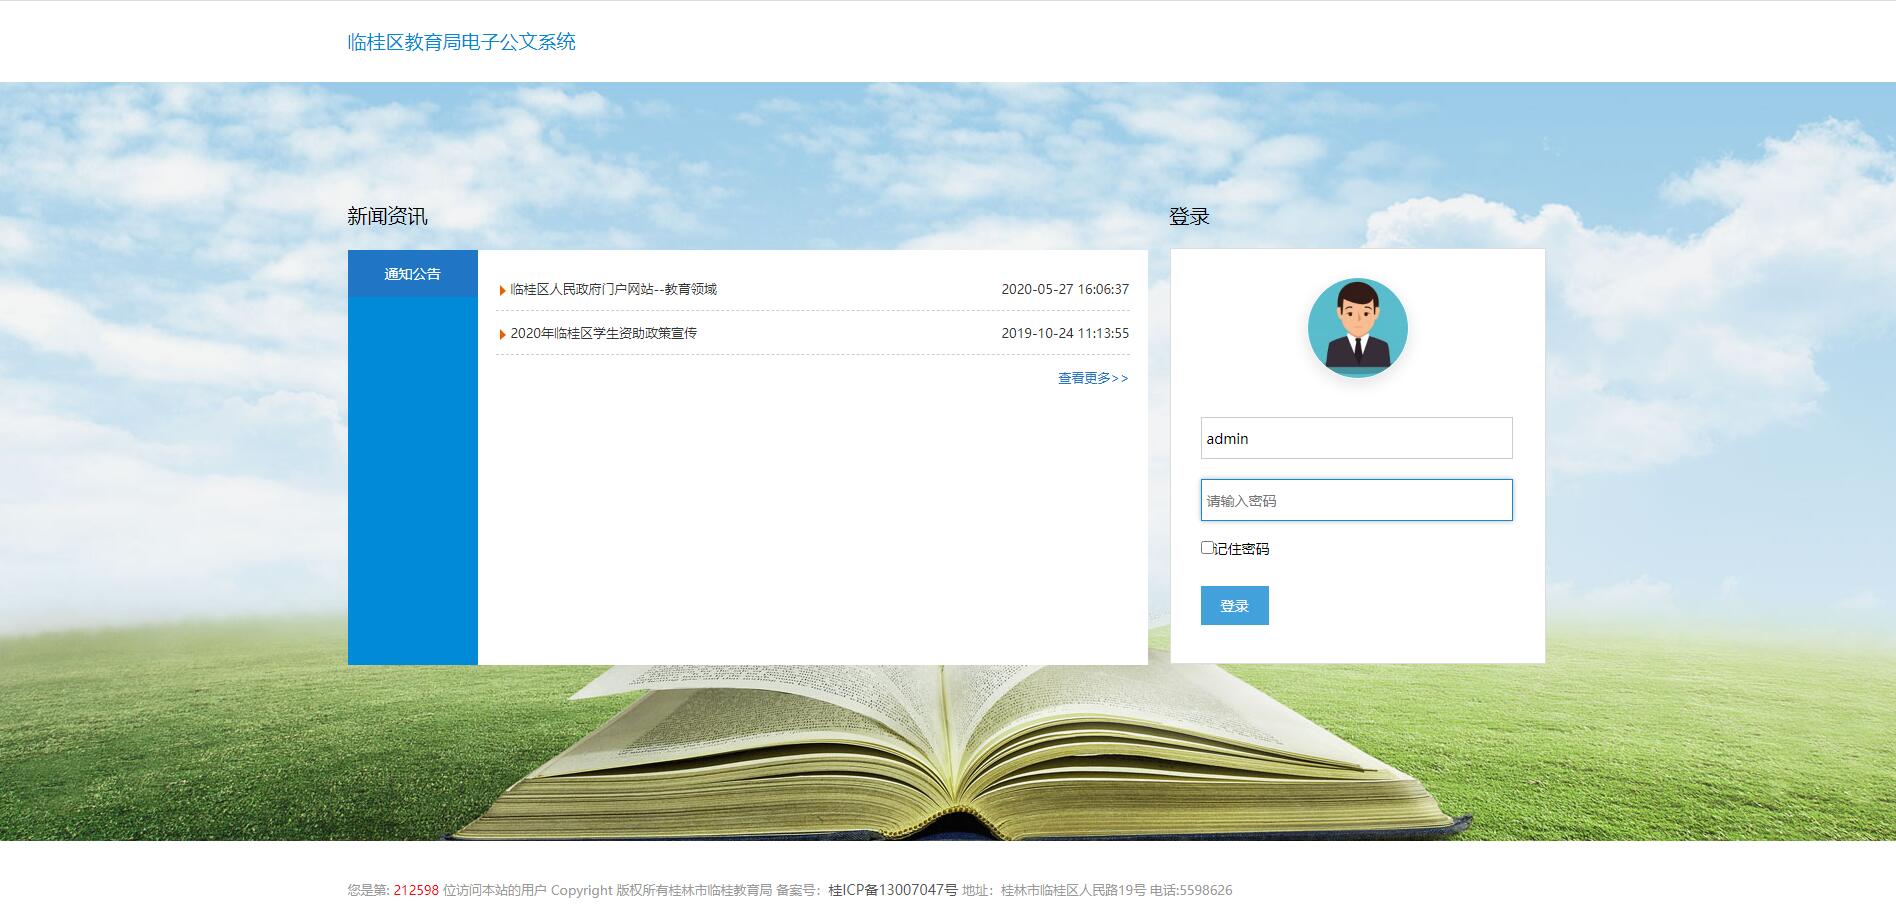Click the 记住密码 label text
The height and width of the screenshot is (911, 1896).
[1241, 549]
